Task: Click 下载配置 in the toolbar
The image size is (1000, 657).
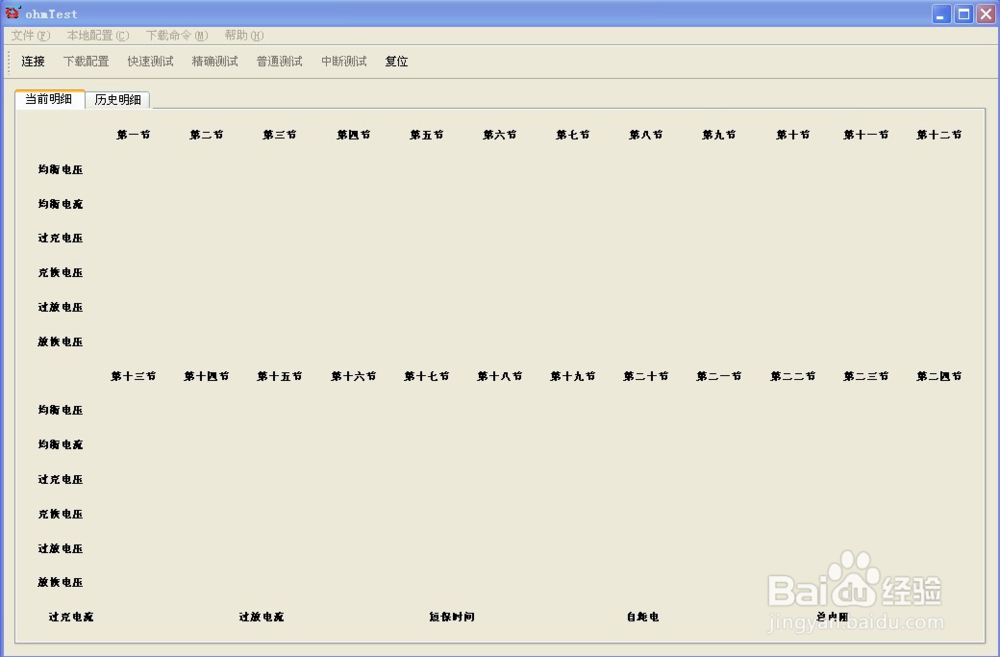Action: point(86,61)
